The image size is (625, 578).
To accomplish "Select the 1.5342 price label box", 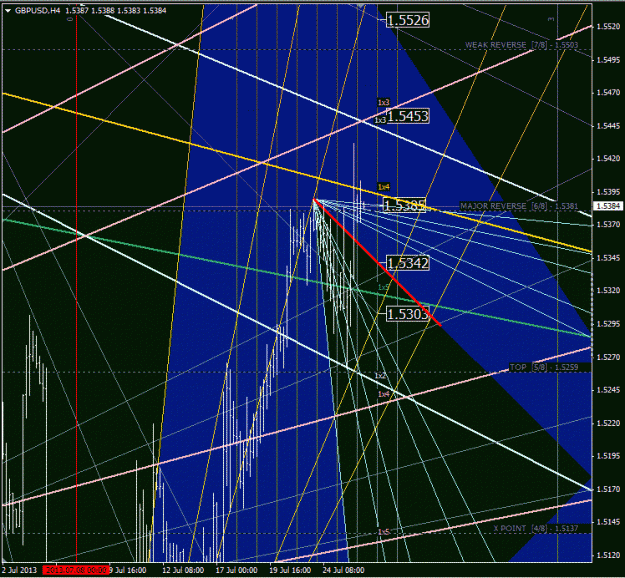I will [x=408, y=263].
